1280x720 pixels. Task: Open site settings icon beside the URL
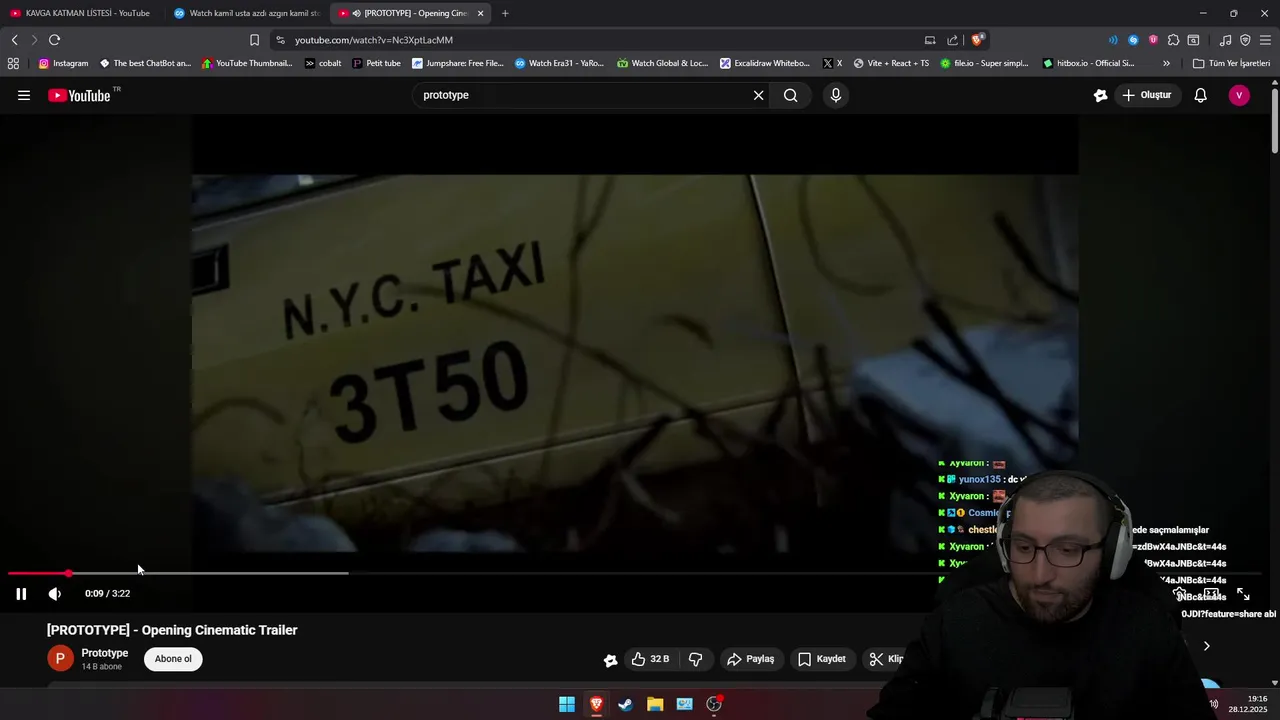coord(280,40)
